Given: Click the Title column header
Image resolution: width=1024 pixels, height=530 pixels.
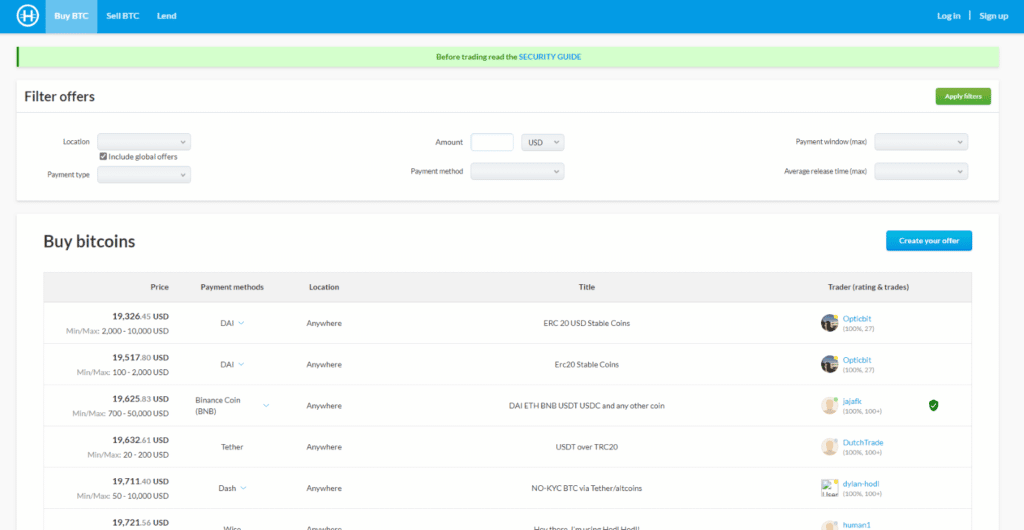Looking at the screenshot, I should (586, 287).
